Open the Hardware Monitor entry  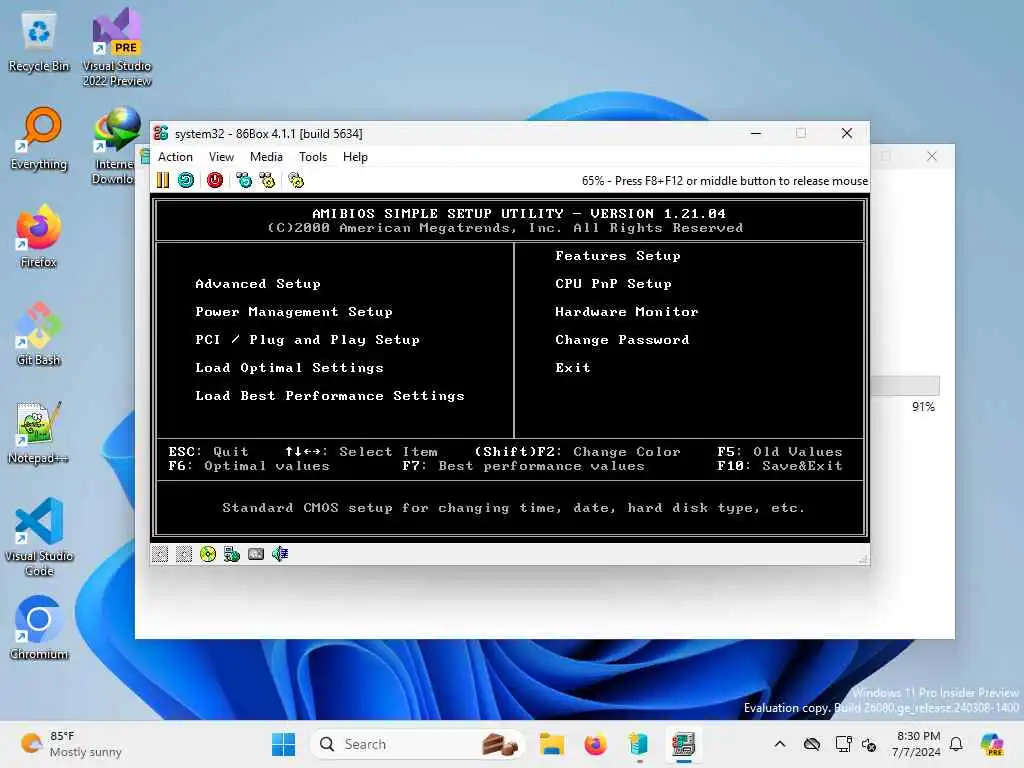click(627, 312)
